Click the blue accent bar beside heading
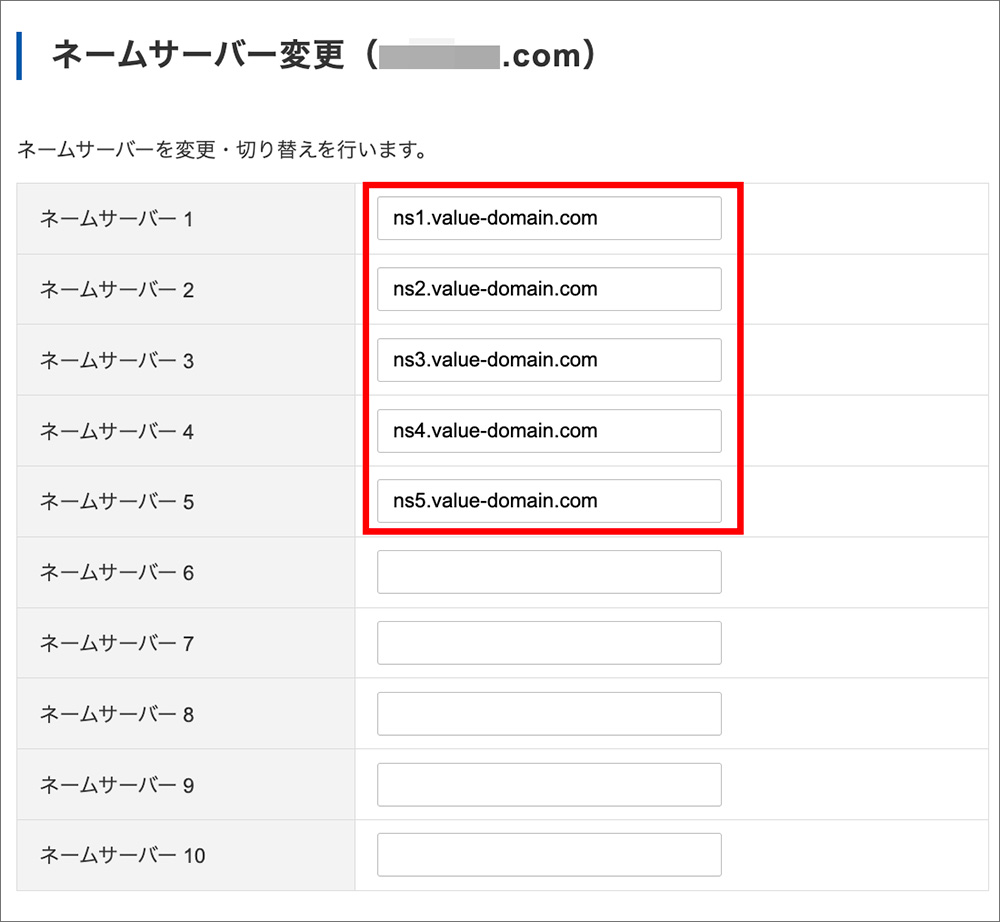Screen dimensions: 1000x922 point(21,52)
